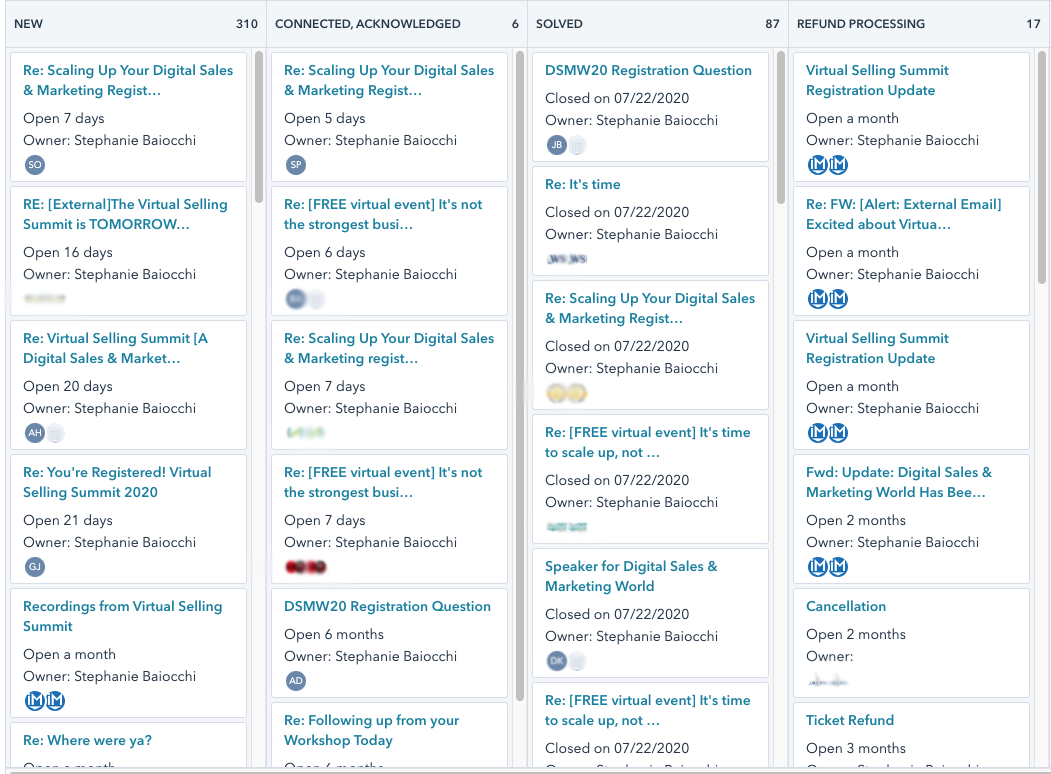Click the SOLVED column scrollbar
1051x774 pixels.
pos(780,127)
